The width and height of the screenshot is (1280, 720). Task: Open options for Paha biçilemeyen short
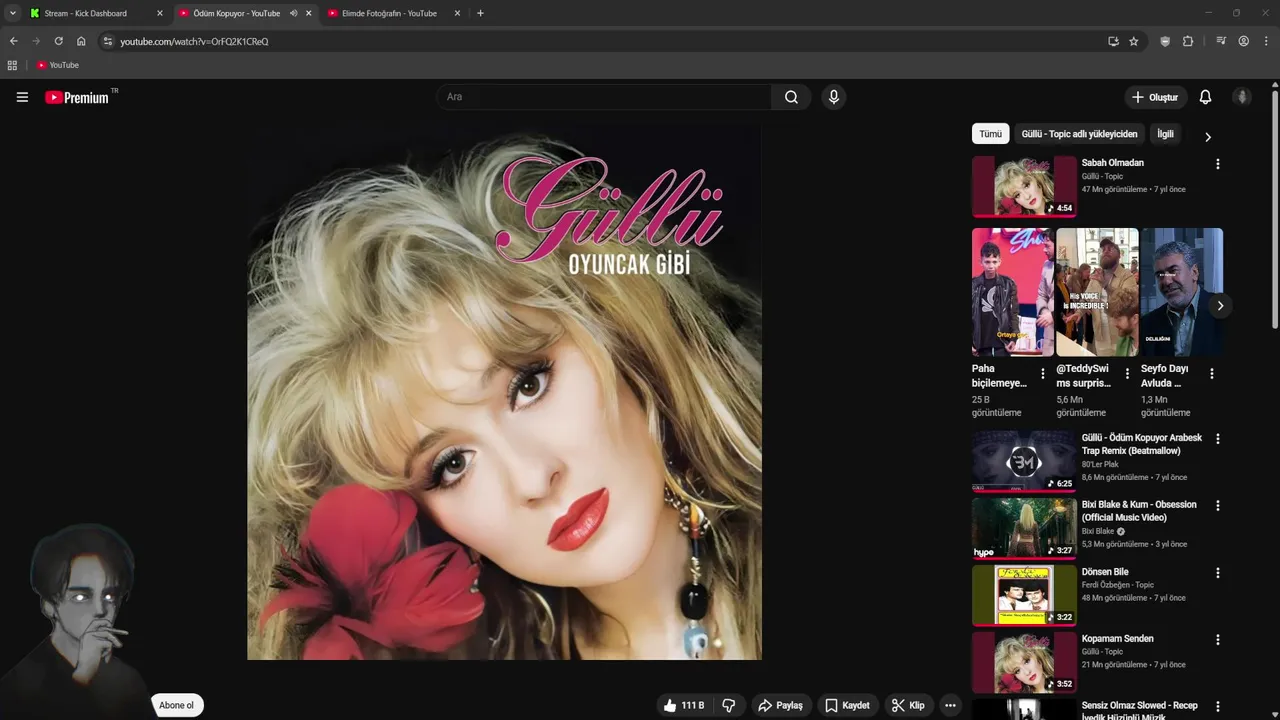[x=1042, y=374]
